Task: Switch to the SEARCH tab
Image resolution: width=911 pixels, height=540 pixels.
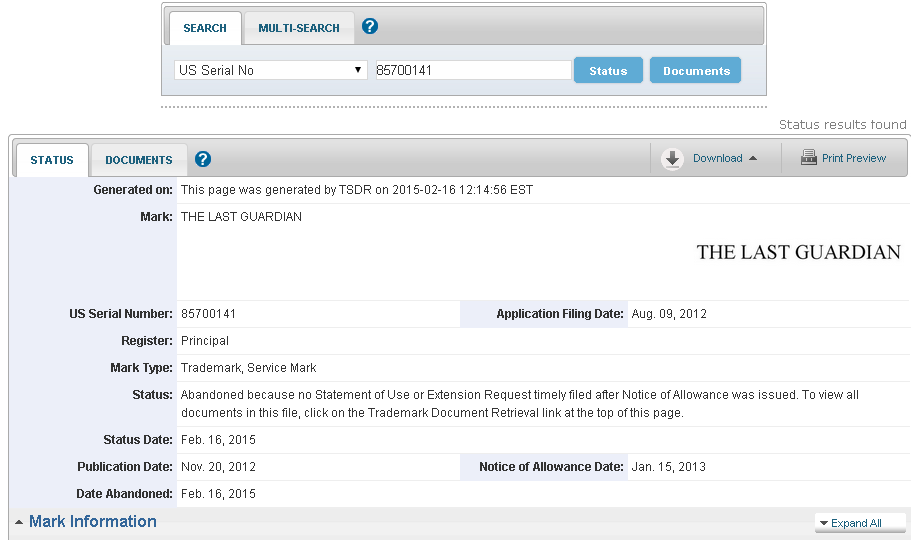Action: click(x=205, y=28)
